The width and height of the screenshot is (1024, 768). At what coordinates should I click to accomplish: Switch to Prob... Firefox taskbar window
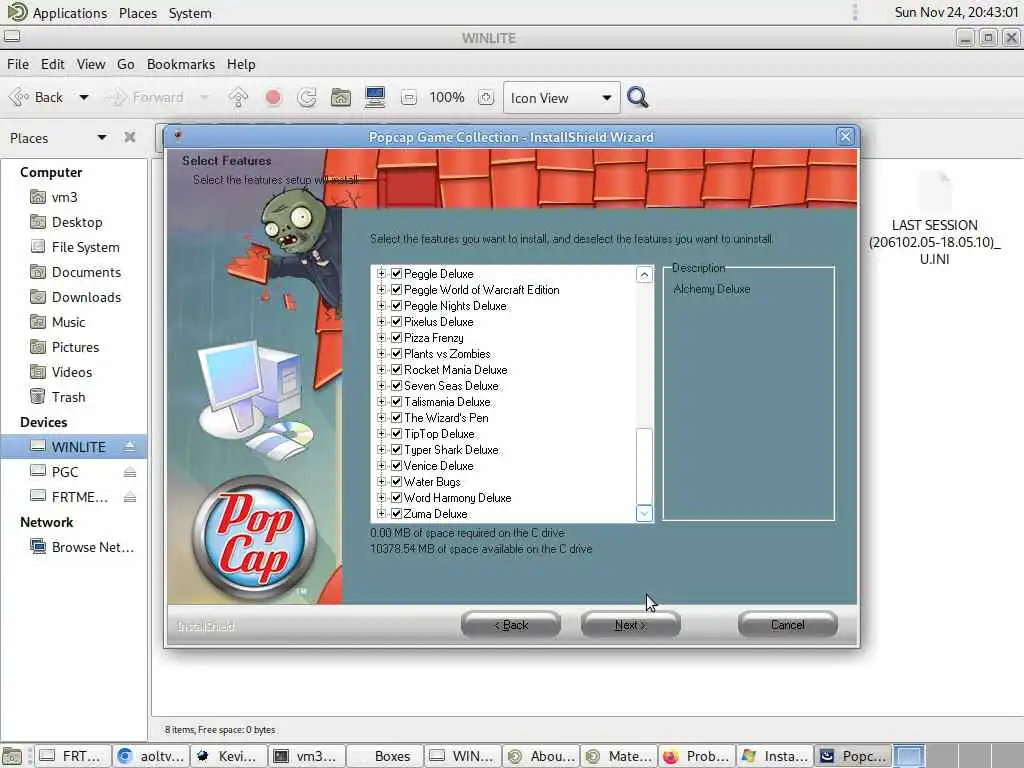(697, 756)
